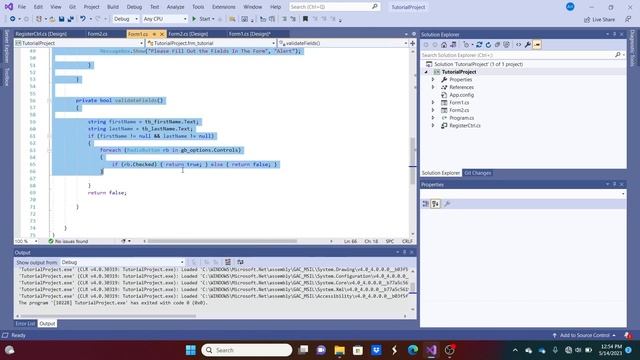Click the Refresh icon in Solution Explorer

[x=488, y=44]
